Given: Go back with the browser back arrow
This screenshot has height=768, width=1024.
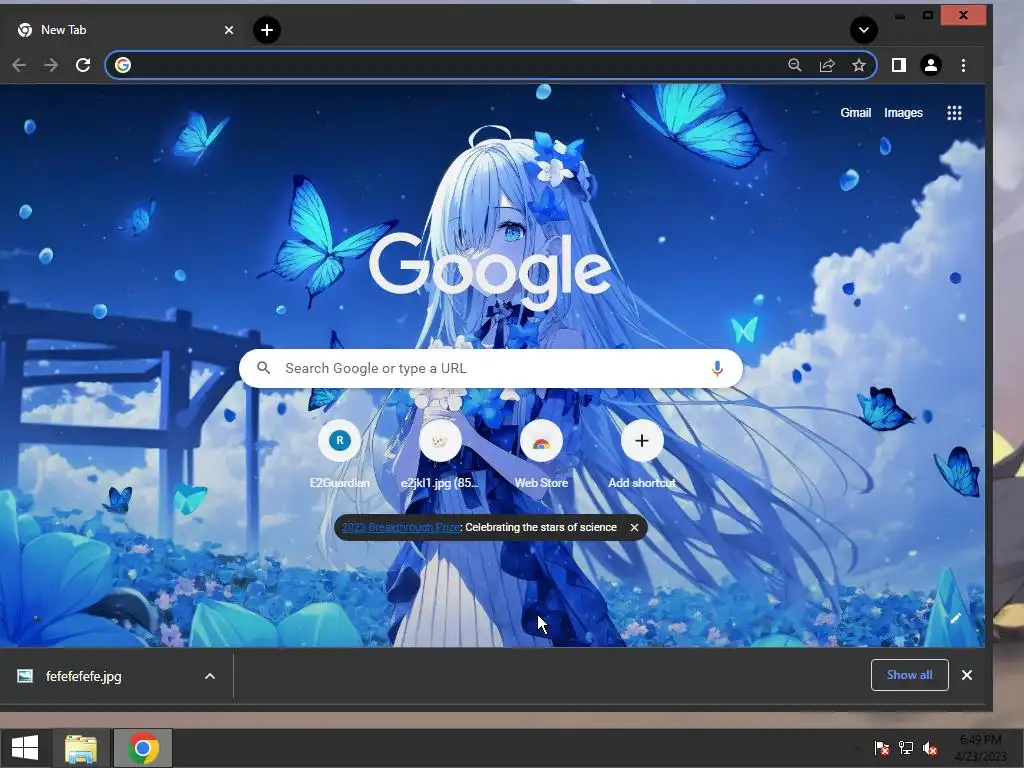Looking at the screenshot, I should [x=19, y=65].
